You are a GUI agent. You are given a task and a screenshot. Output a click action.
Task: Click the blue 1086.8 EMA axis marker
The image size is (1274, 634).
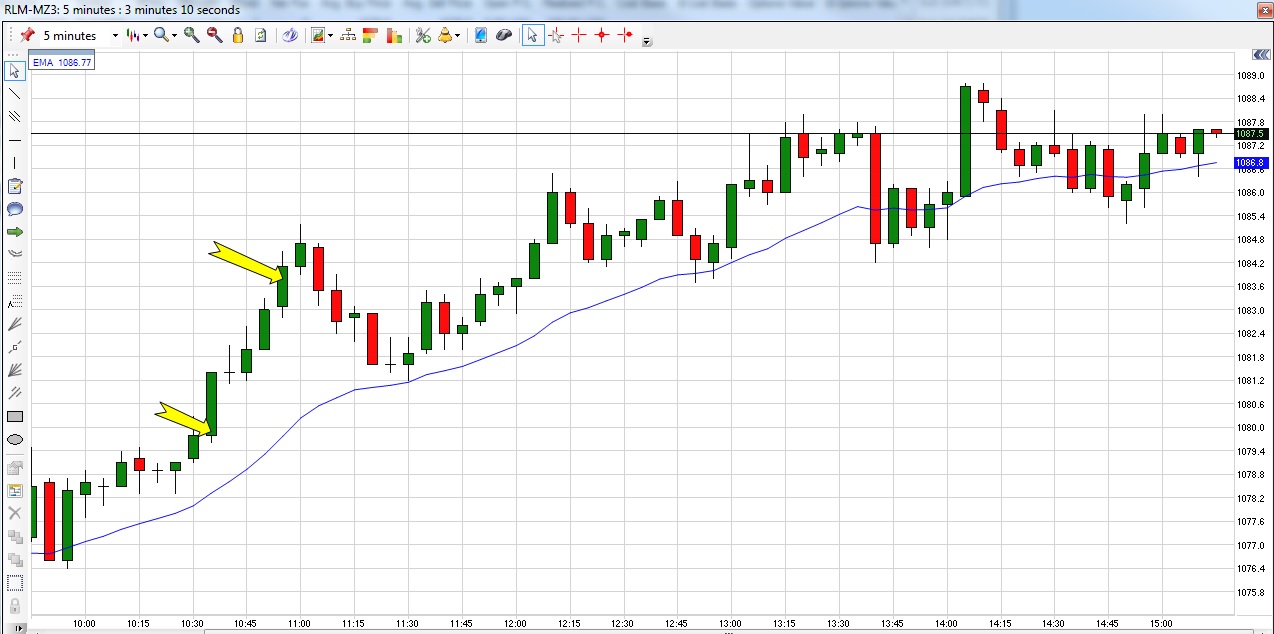[x=1252, y=163]
